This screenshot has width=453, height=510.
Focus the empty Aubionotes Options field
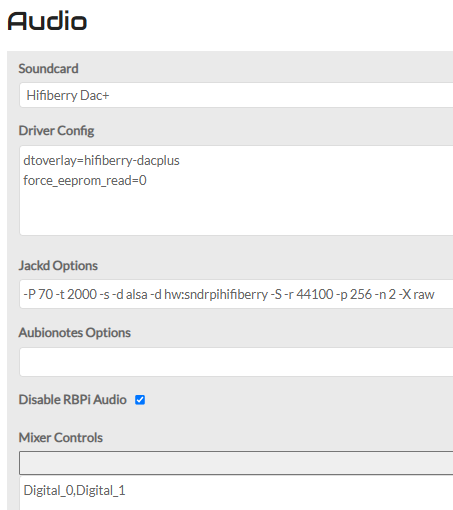coord(236,362)
